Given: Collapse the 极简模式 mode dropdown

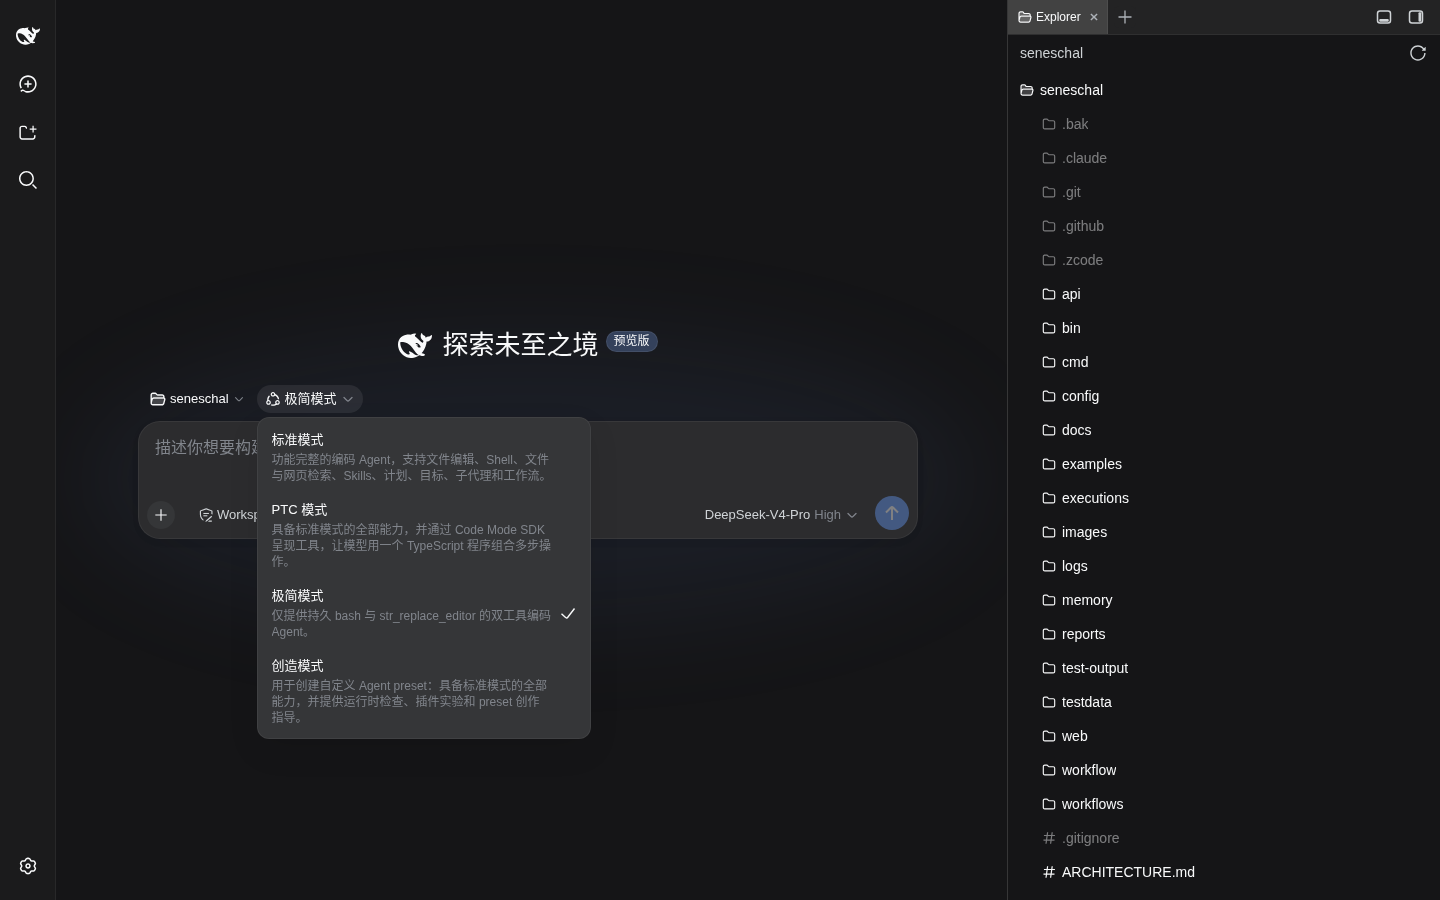Looking at the screenshot, I should tap(310, 399).
